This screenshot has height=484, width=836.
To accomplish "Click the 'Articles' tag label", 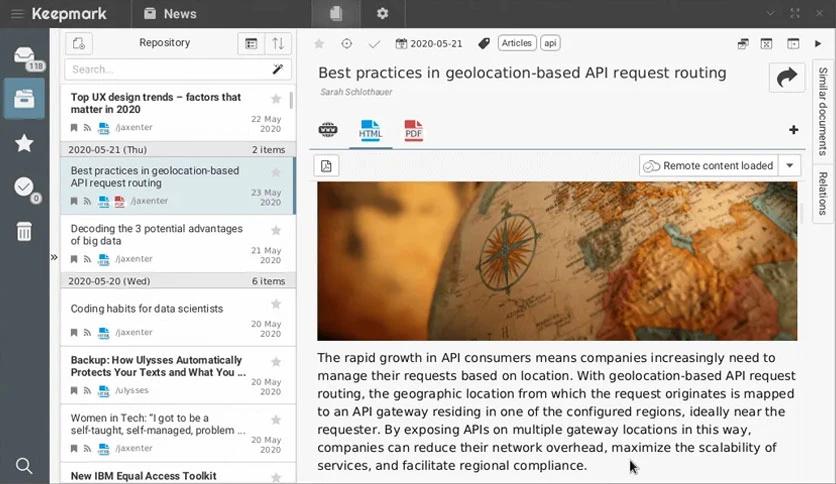I will [x=517, y=43].
